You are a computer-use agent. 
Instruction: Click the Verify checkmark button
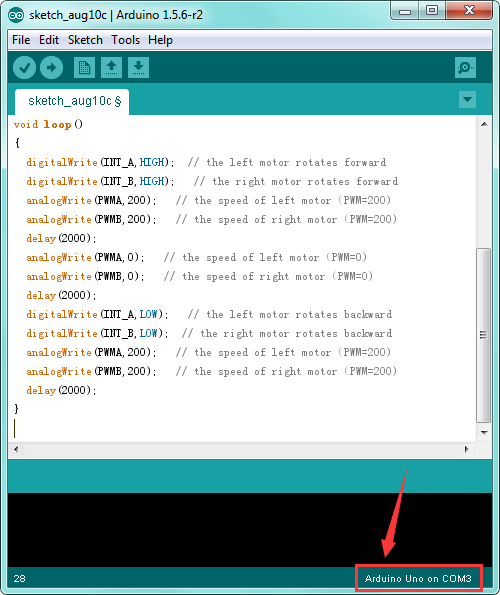tap(24, 68)
